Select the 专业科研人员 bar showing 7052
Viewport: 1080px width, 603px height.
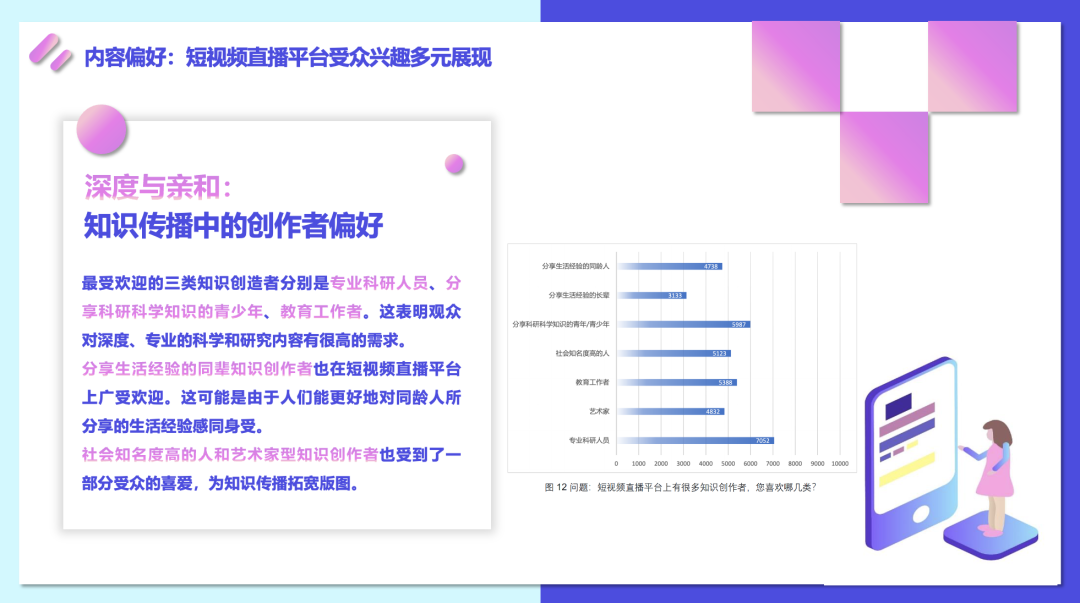tap(694, 440)
